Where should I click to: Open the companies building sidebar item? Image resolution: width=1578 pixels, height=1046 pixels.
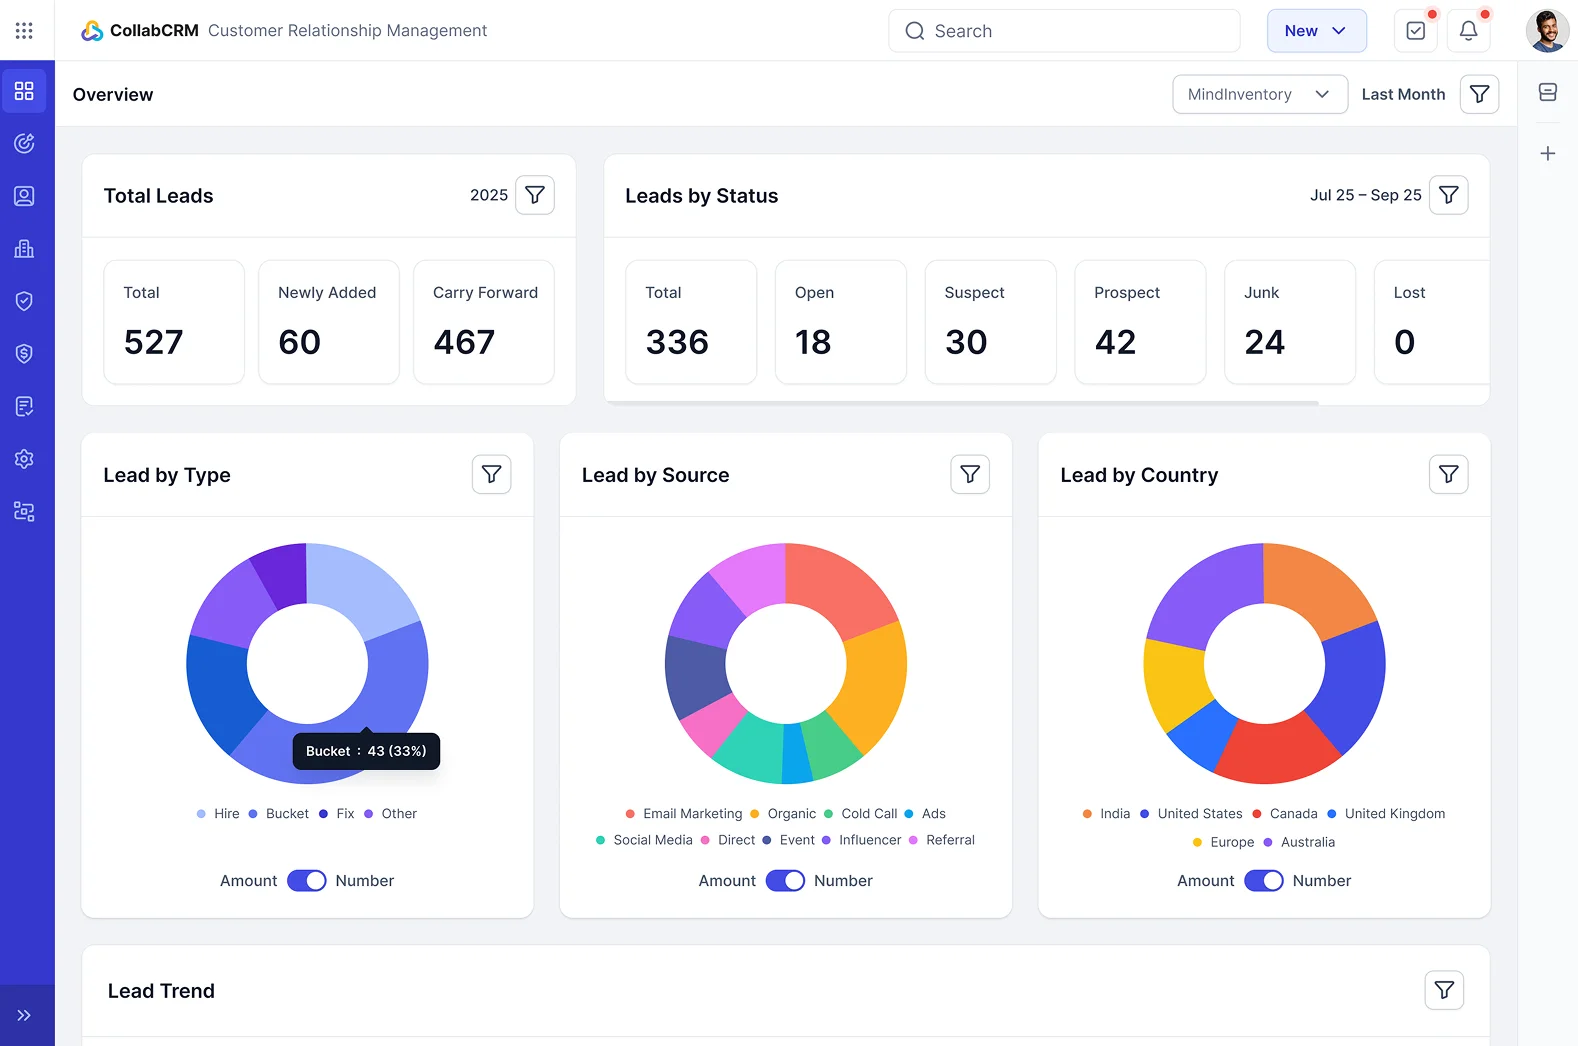click(24, 249)
